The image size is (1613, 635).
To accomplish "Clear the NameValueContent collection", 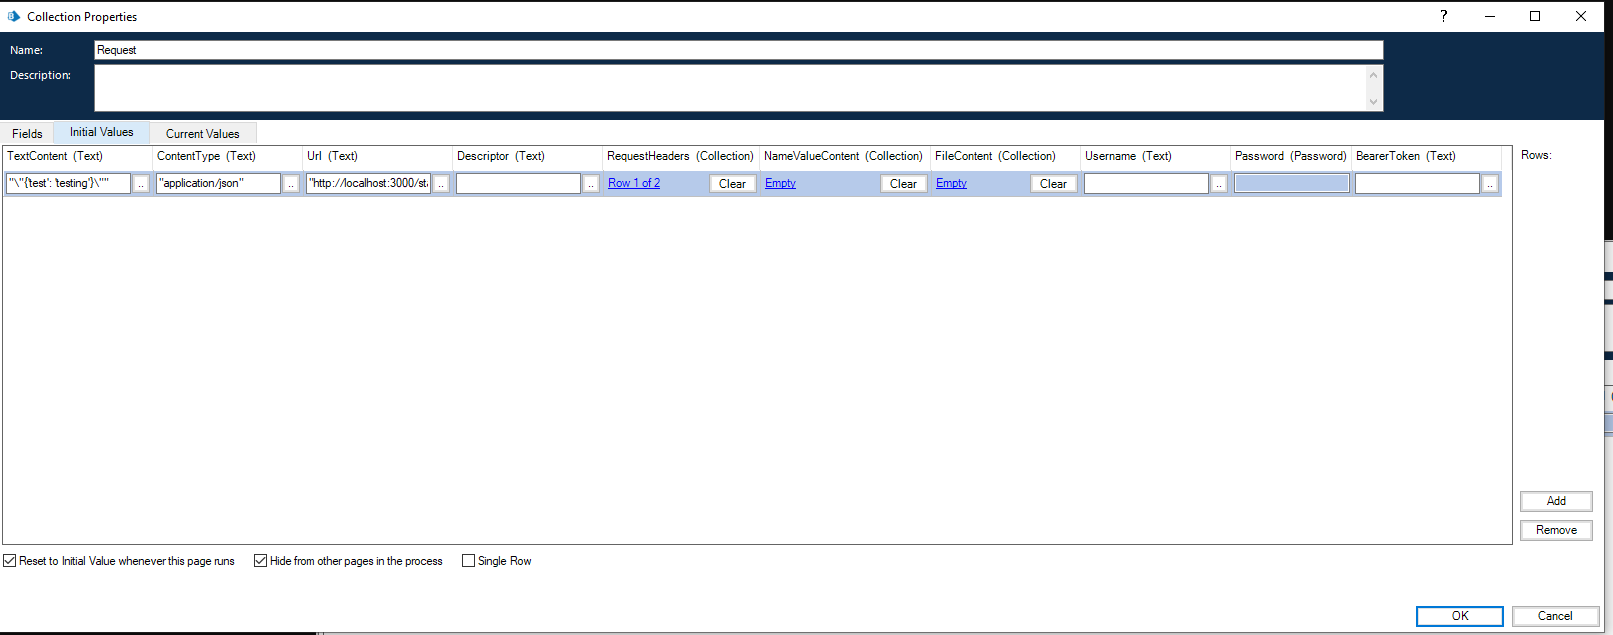I will 903,183.
